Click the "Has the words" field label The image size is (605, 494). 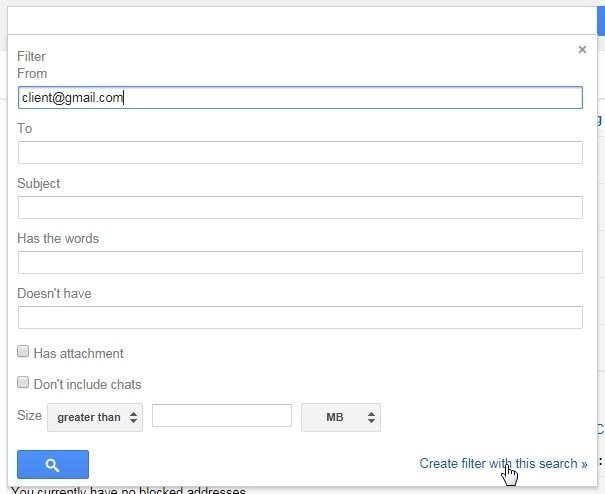pos(58,238)
